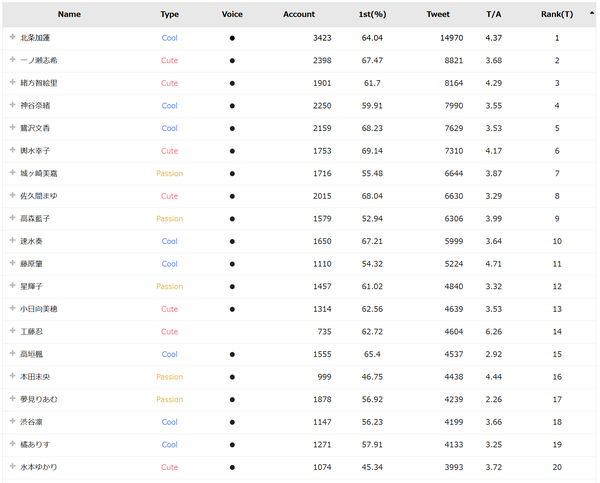Sort table by the Account column
The image size is (600, 483).
299,14
